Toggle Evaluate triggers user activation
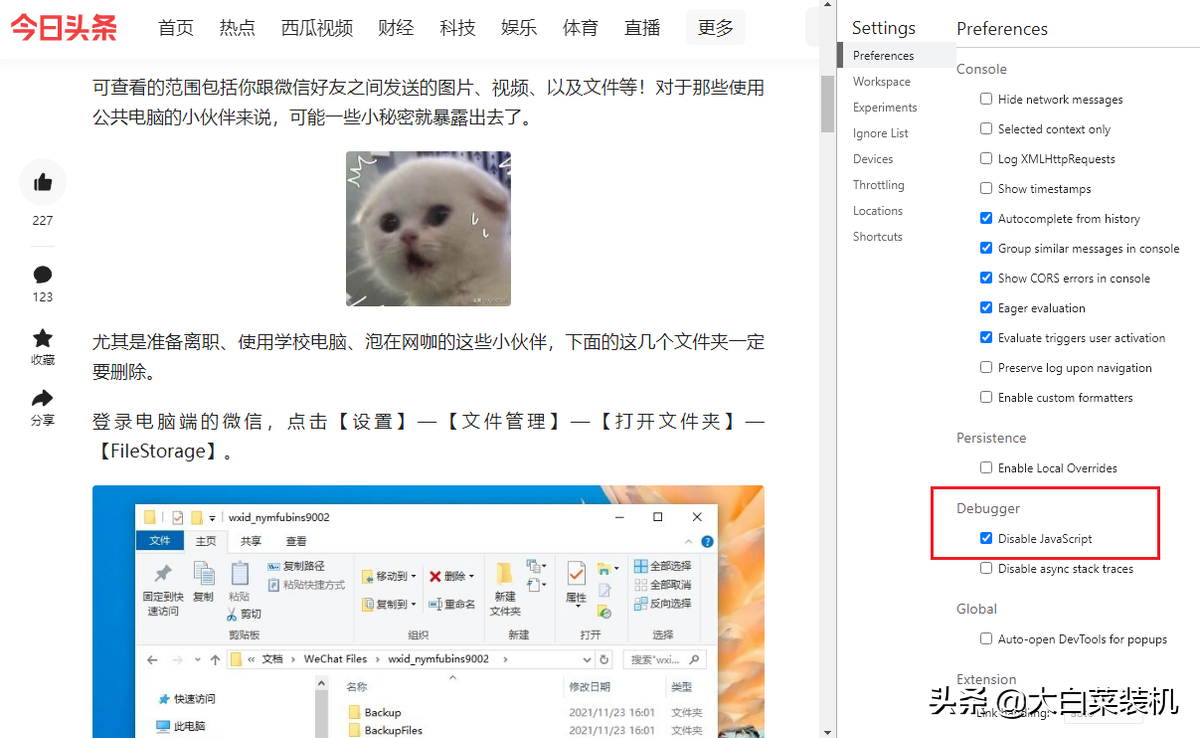Viewport: 1200px width, 738px height. tap(987, 338)
